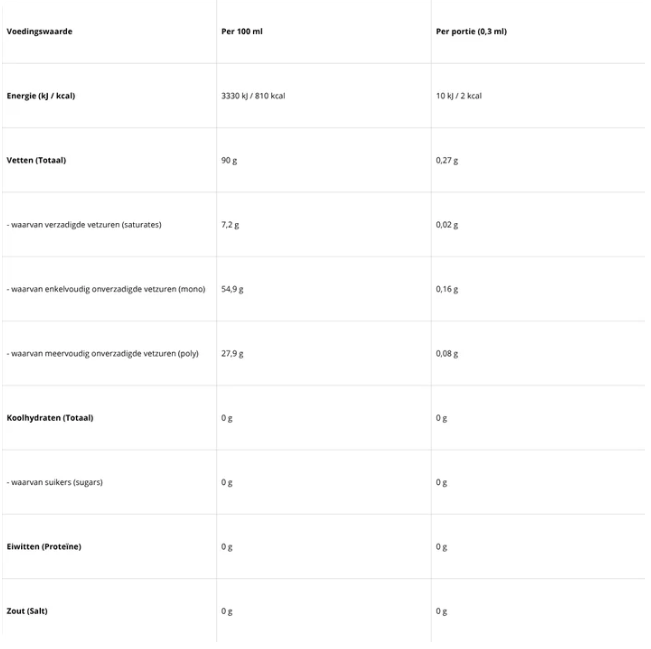Screen dimensions: 651x649
Task: Select the 10 kJ / 2 kcal value
Action: (459, 96)
